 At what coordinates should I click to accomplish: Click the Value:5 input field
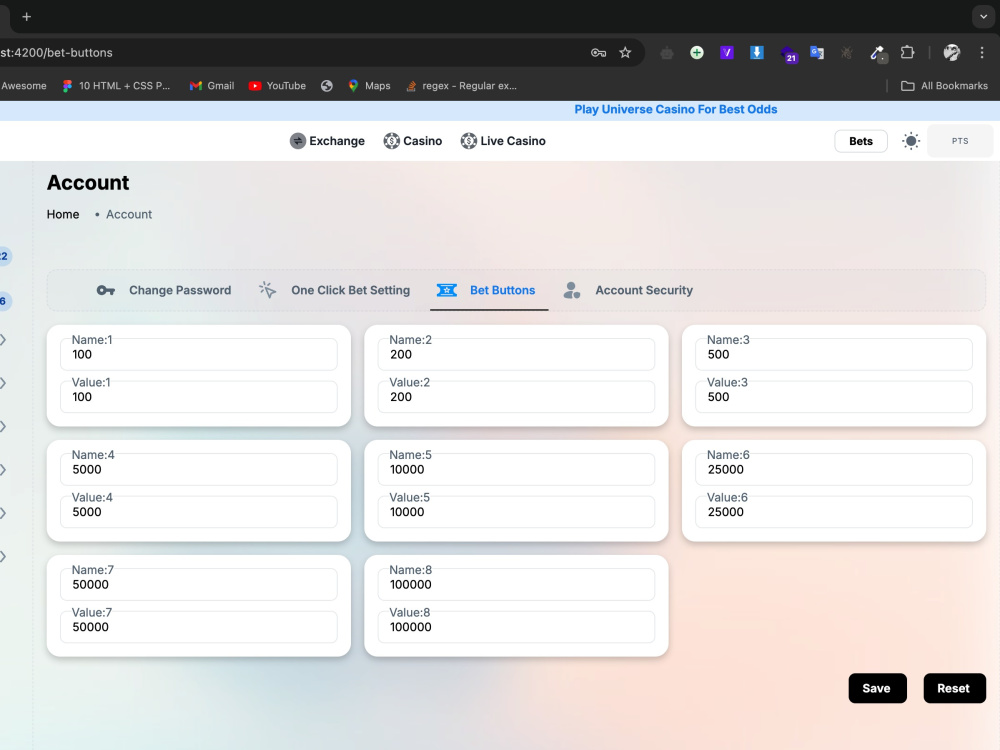[x=516, y=511]
